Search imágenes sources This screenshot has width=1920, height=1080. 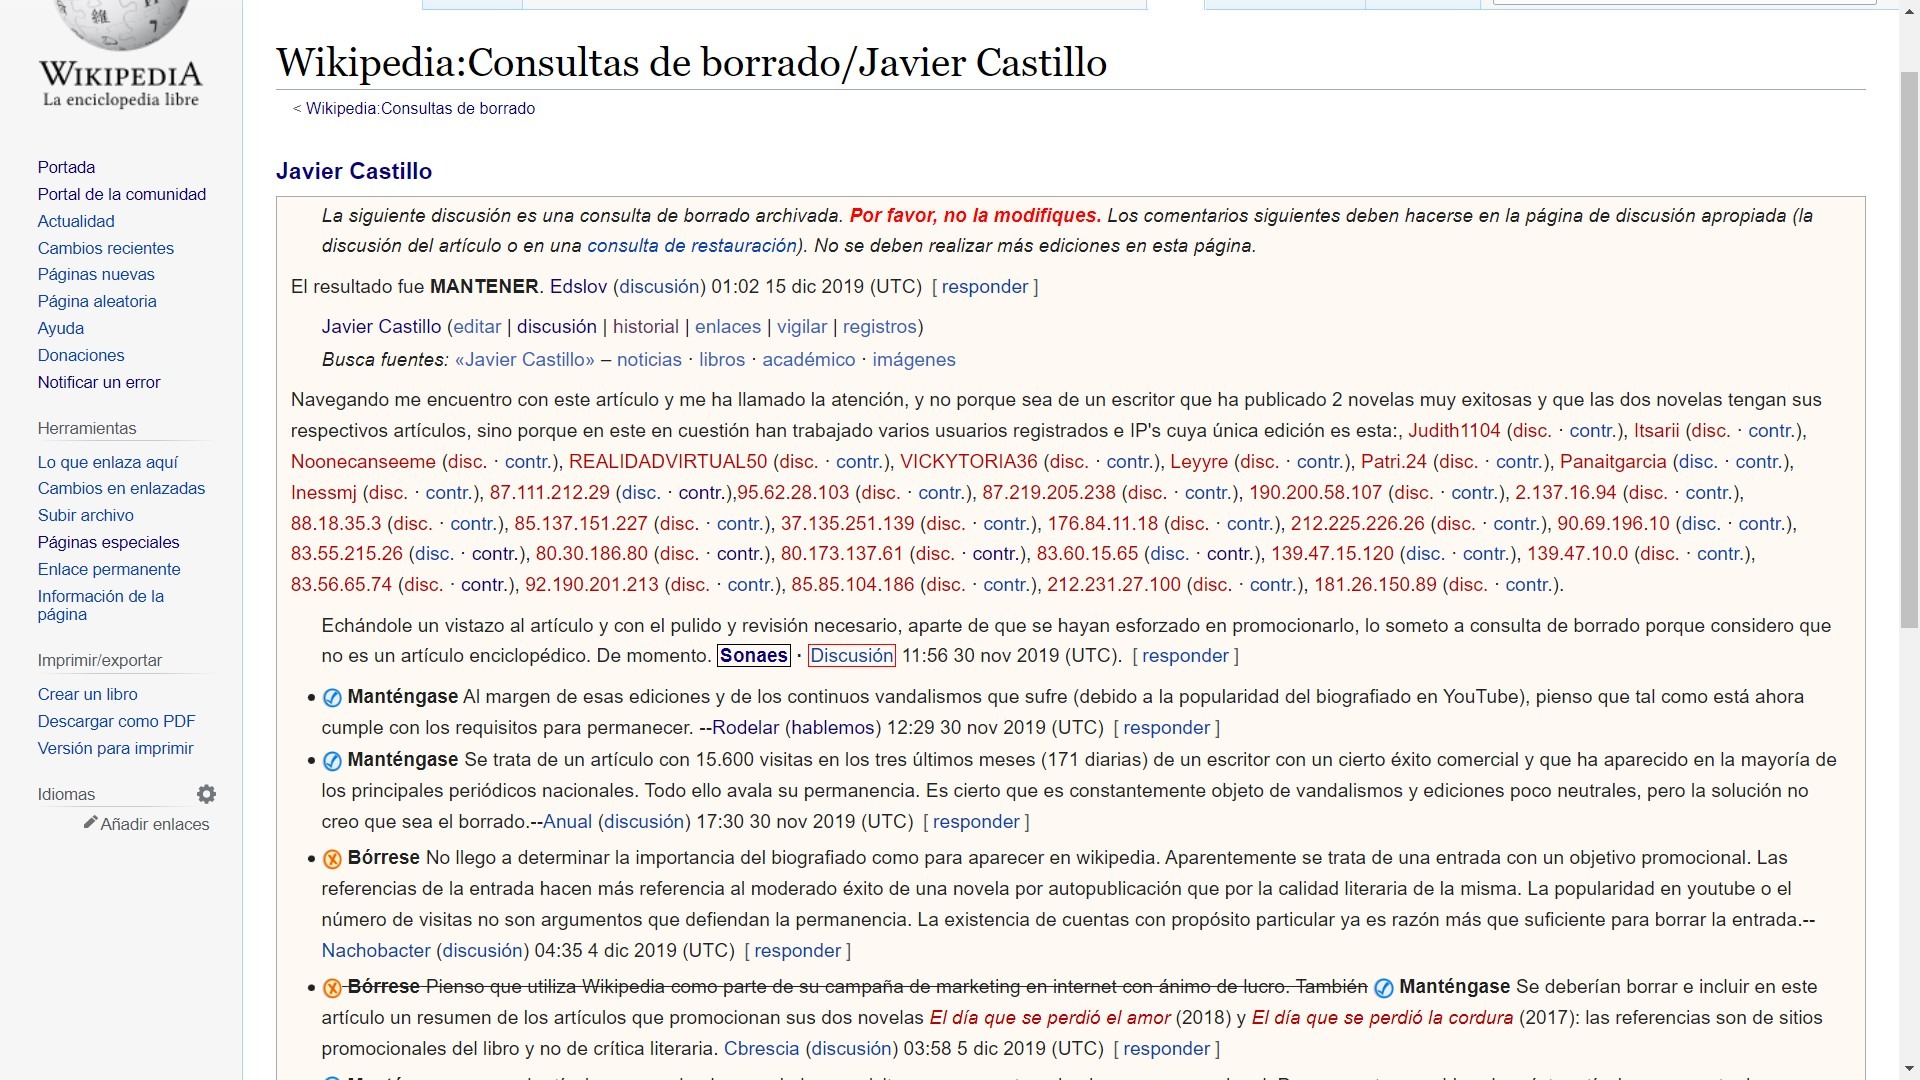[x=914, y=360]
